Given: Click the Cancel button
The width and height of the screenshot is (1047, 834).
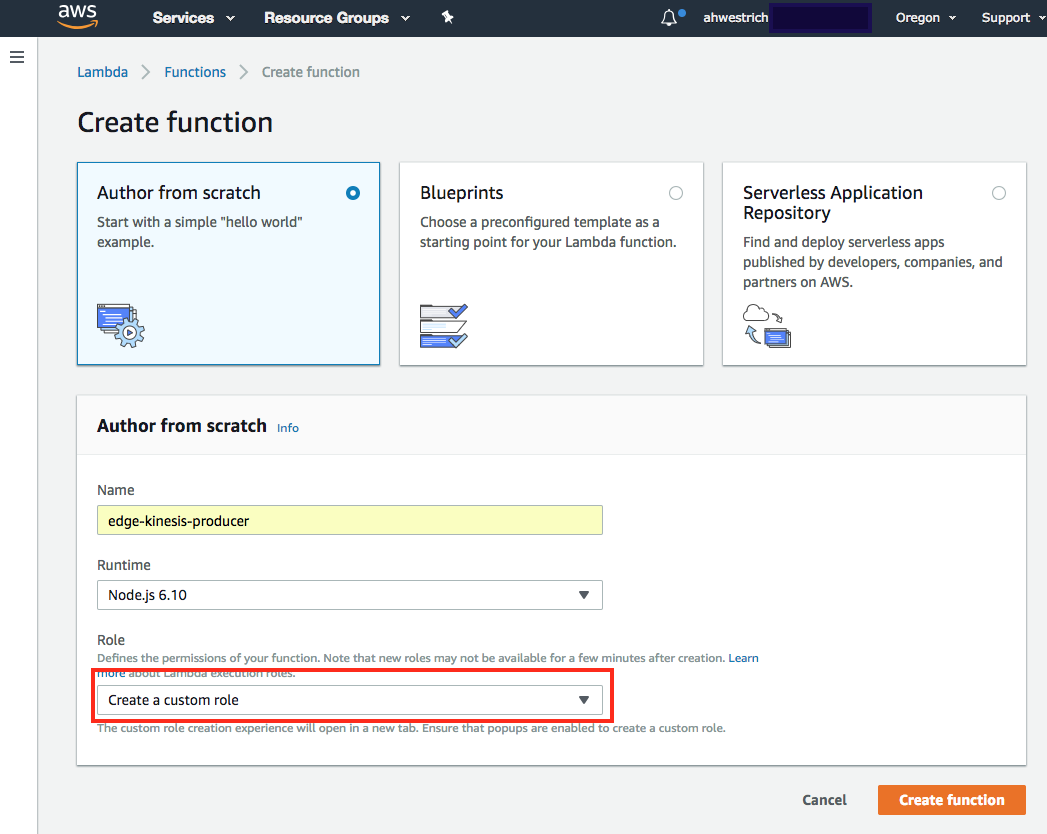Looking at the screenshot, I should point(824,800).
